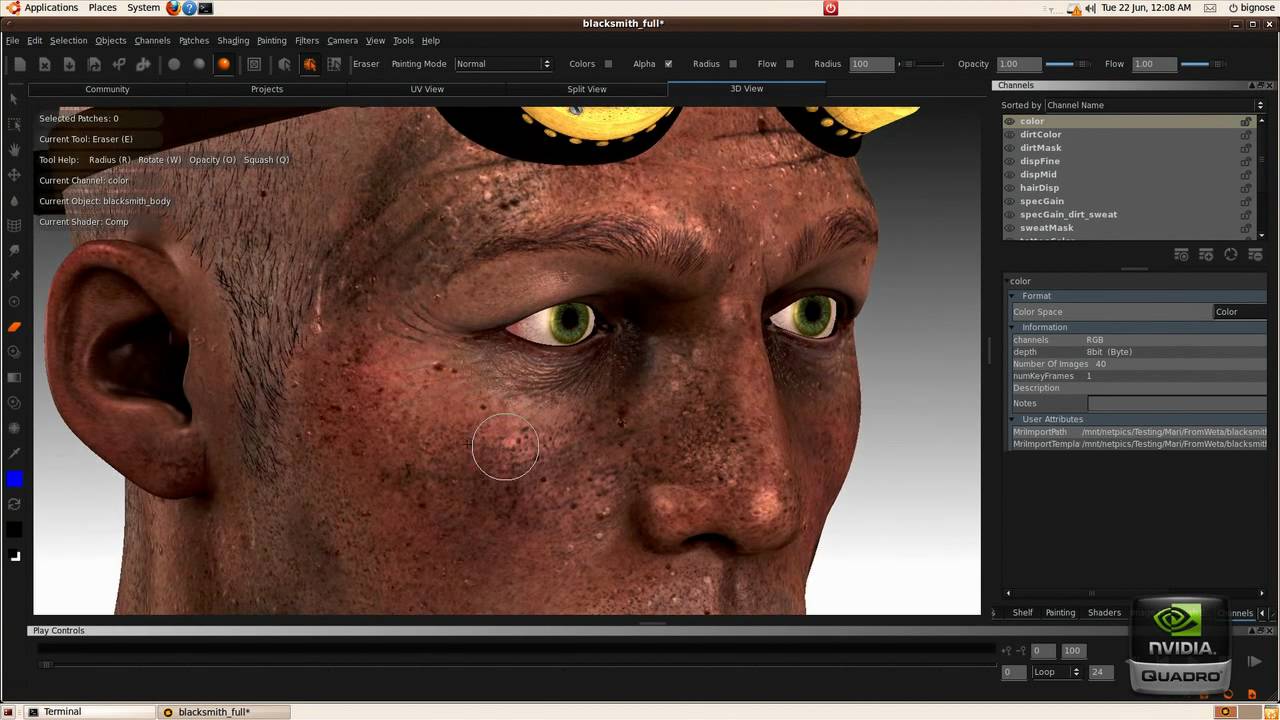Select the specGain channel
The height and width of the screenshot is (720, 1280).
pos(1041,201)
